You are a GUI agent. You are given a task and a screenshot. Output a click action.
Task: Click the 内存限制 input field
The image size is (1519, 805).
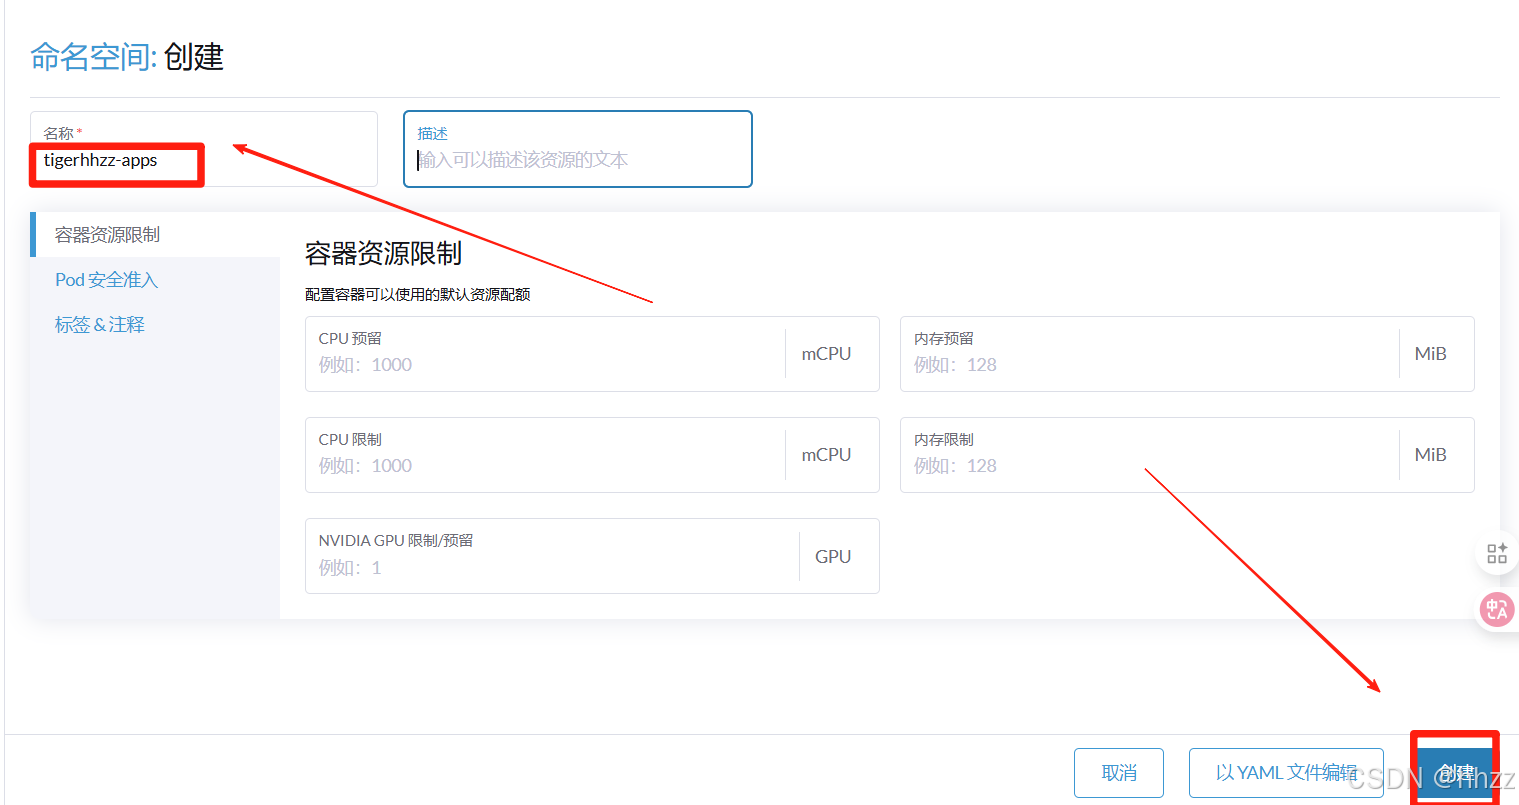[x=1149, y=455]
